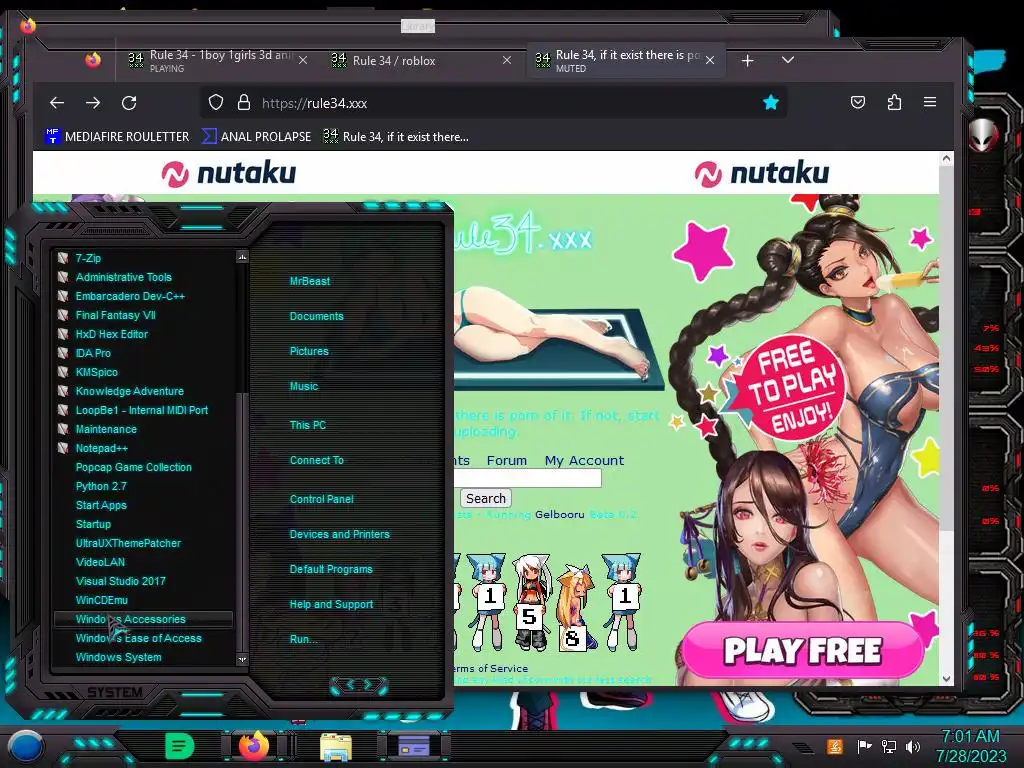Image resolution: width=1024 pixels, height=768 pixels.
Task: Click the Search button on the page
Action: coord(486,498)
